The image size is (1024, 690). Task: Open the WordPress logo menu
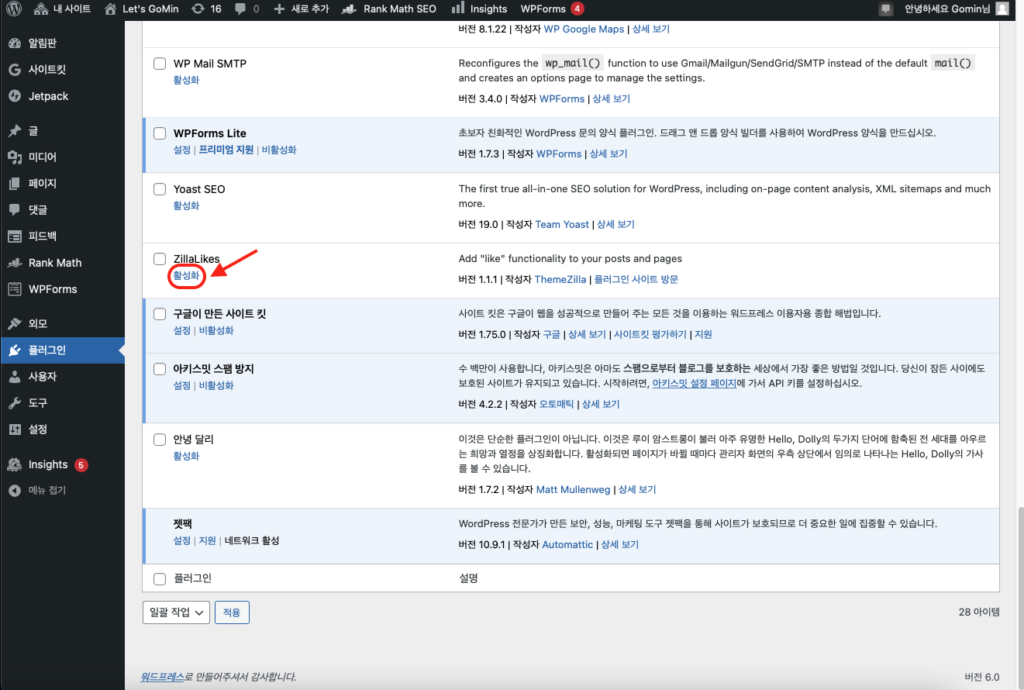pyautogui.click(x=14, y=8)
